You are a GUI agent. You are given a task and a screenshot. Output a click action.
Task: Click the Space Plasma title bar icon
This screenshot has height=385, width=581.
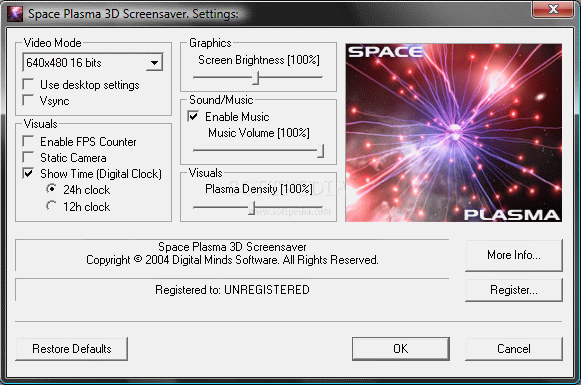[x=15, y=14]
